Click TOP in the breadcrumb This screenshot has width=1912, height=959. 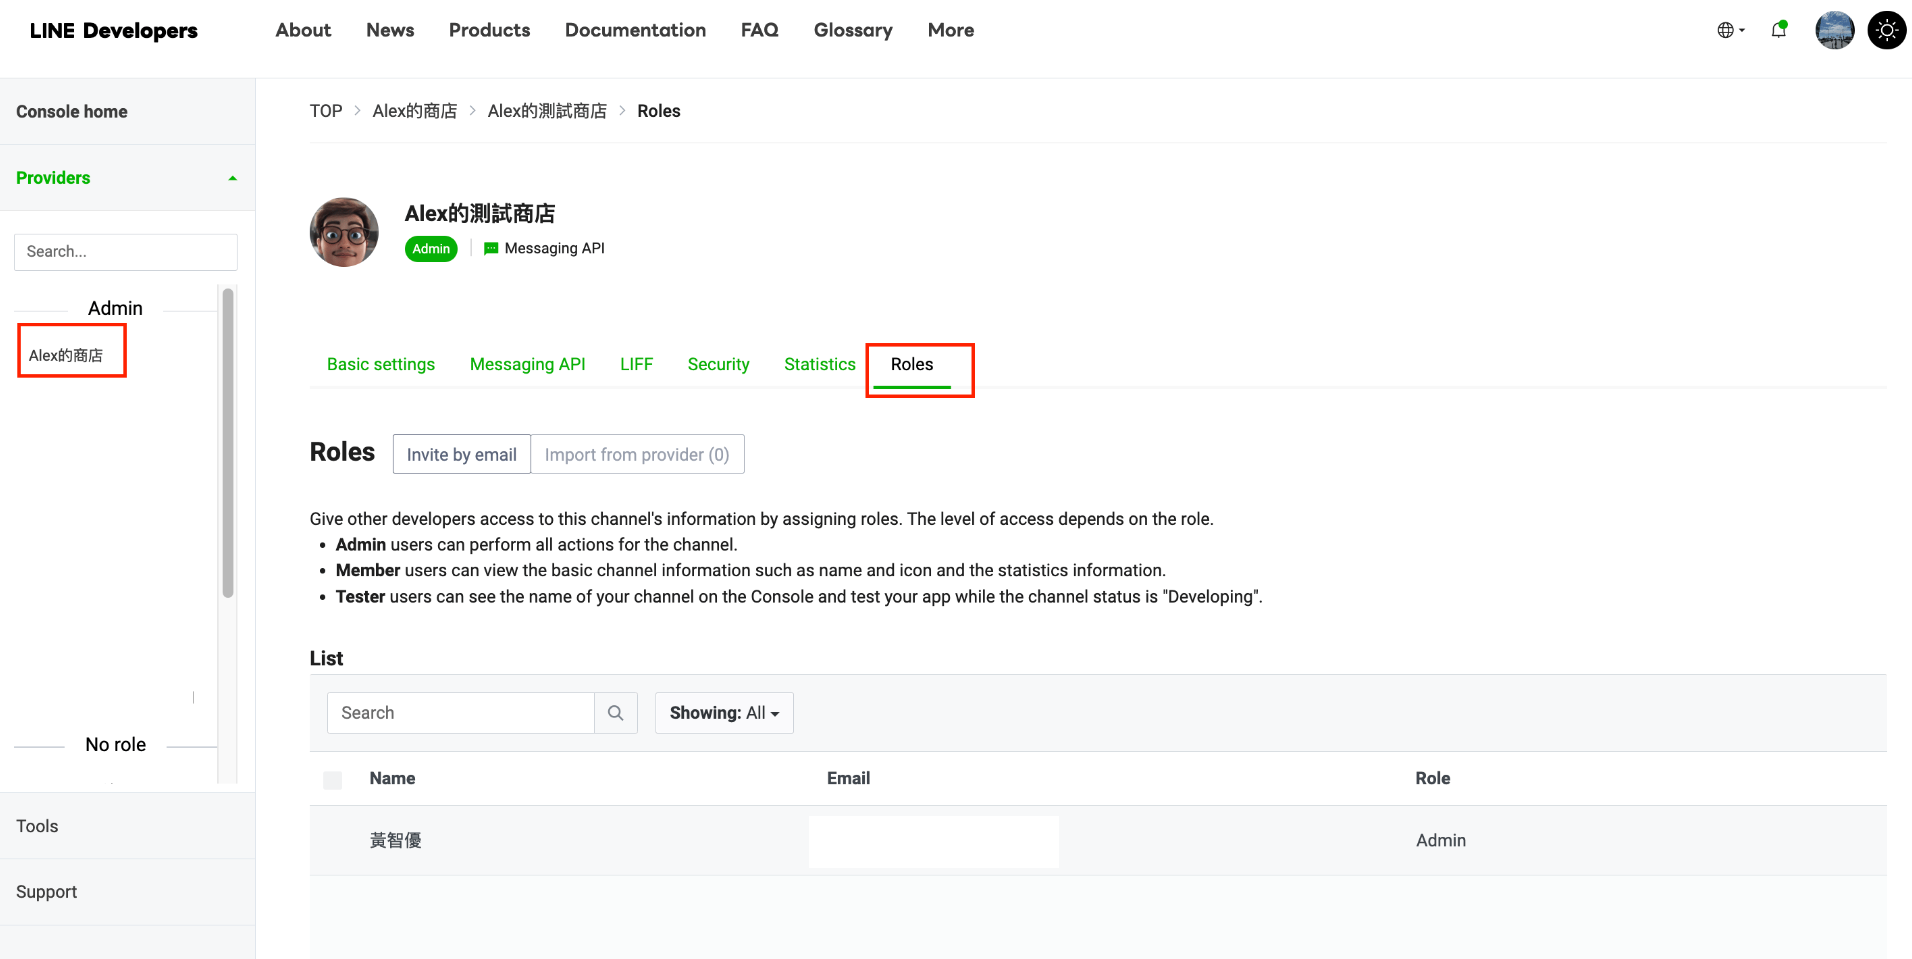[326, 111]
